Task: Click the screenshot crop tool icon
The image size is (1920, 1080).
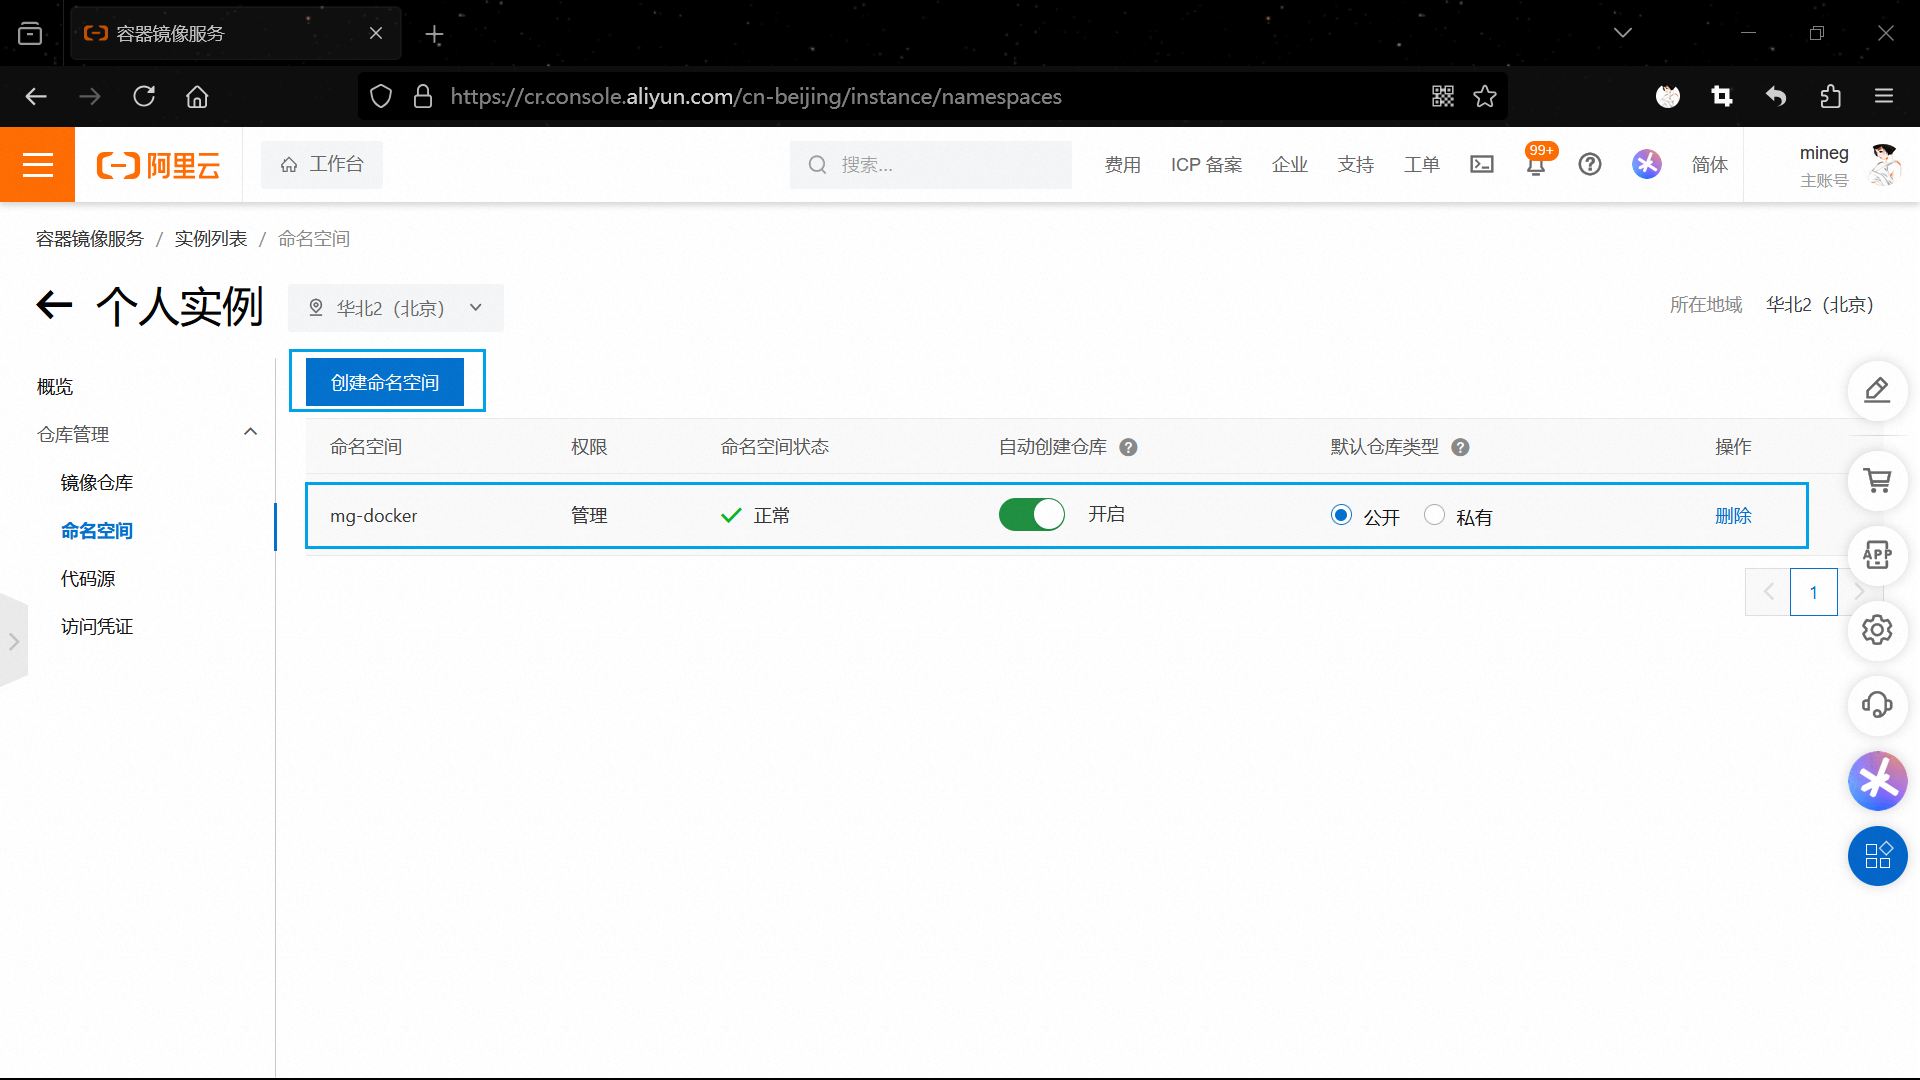Action: [x=1722, y=96]
